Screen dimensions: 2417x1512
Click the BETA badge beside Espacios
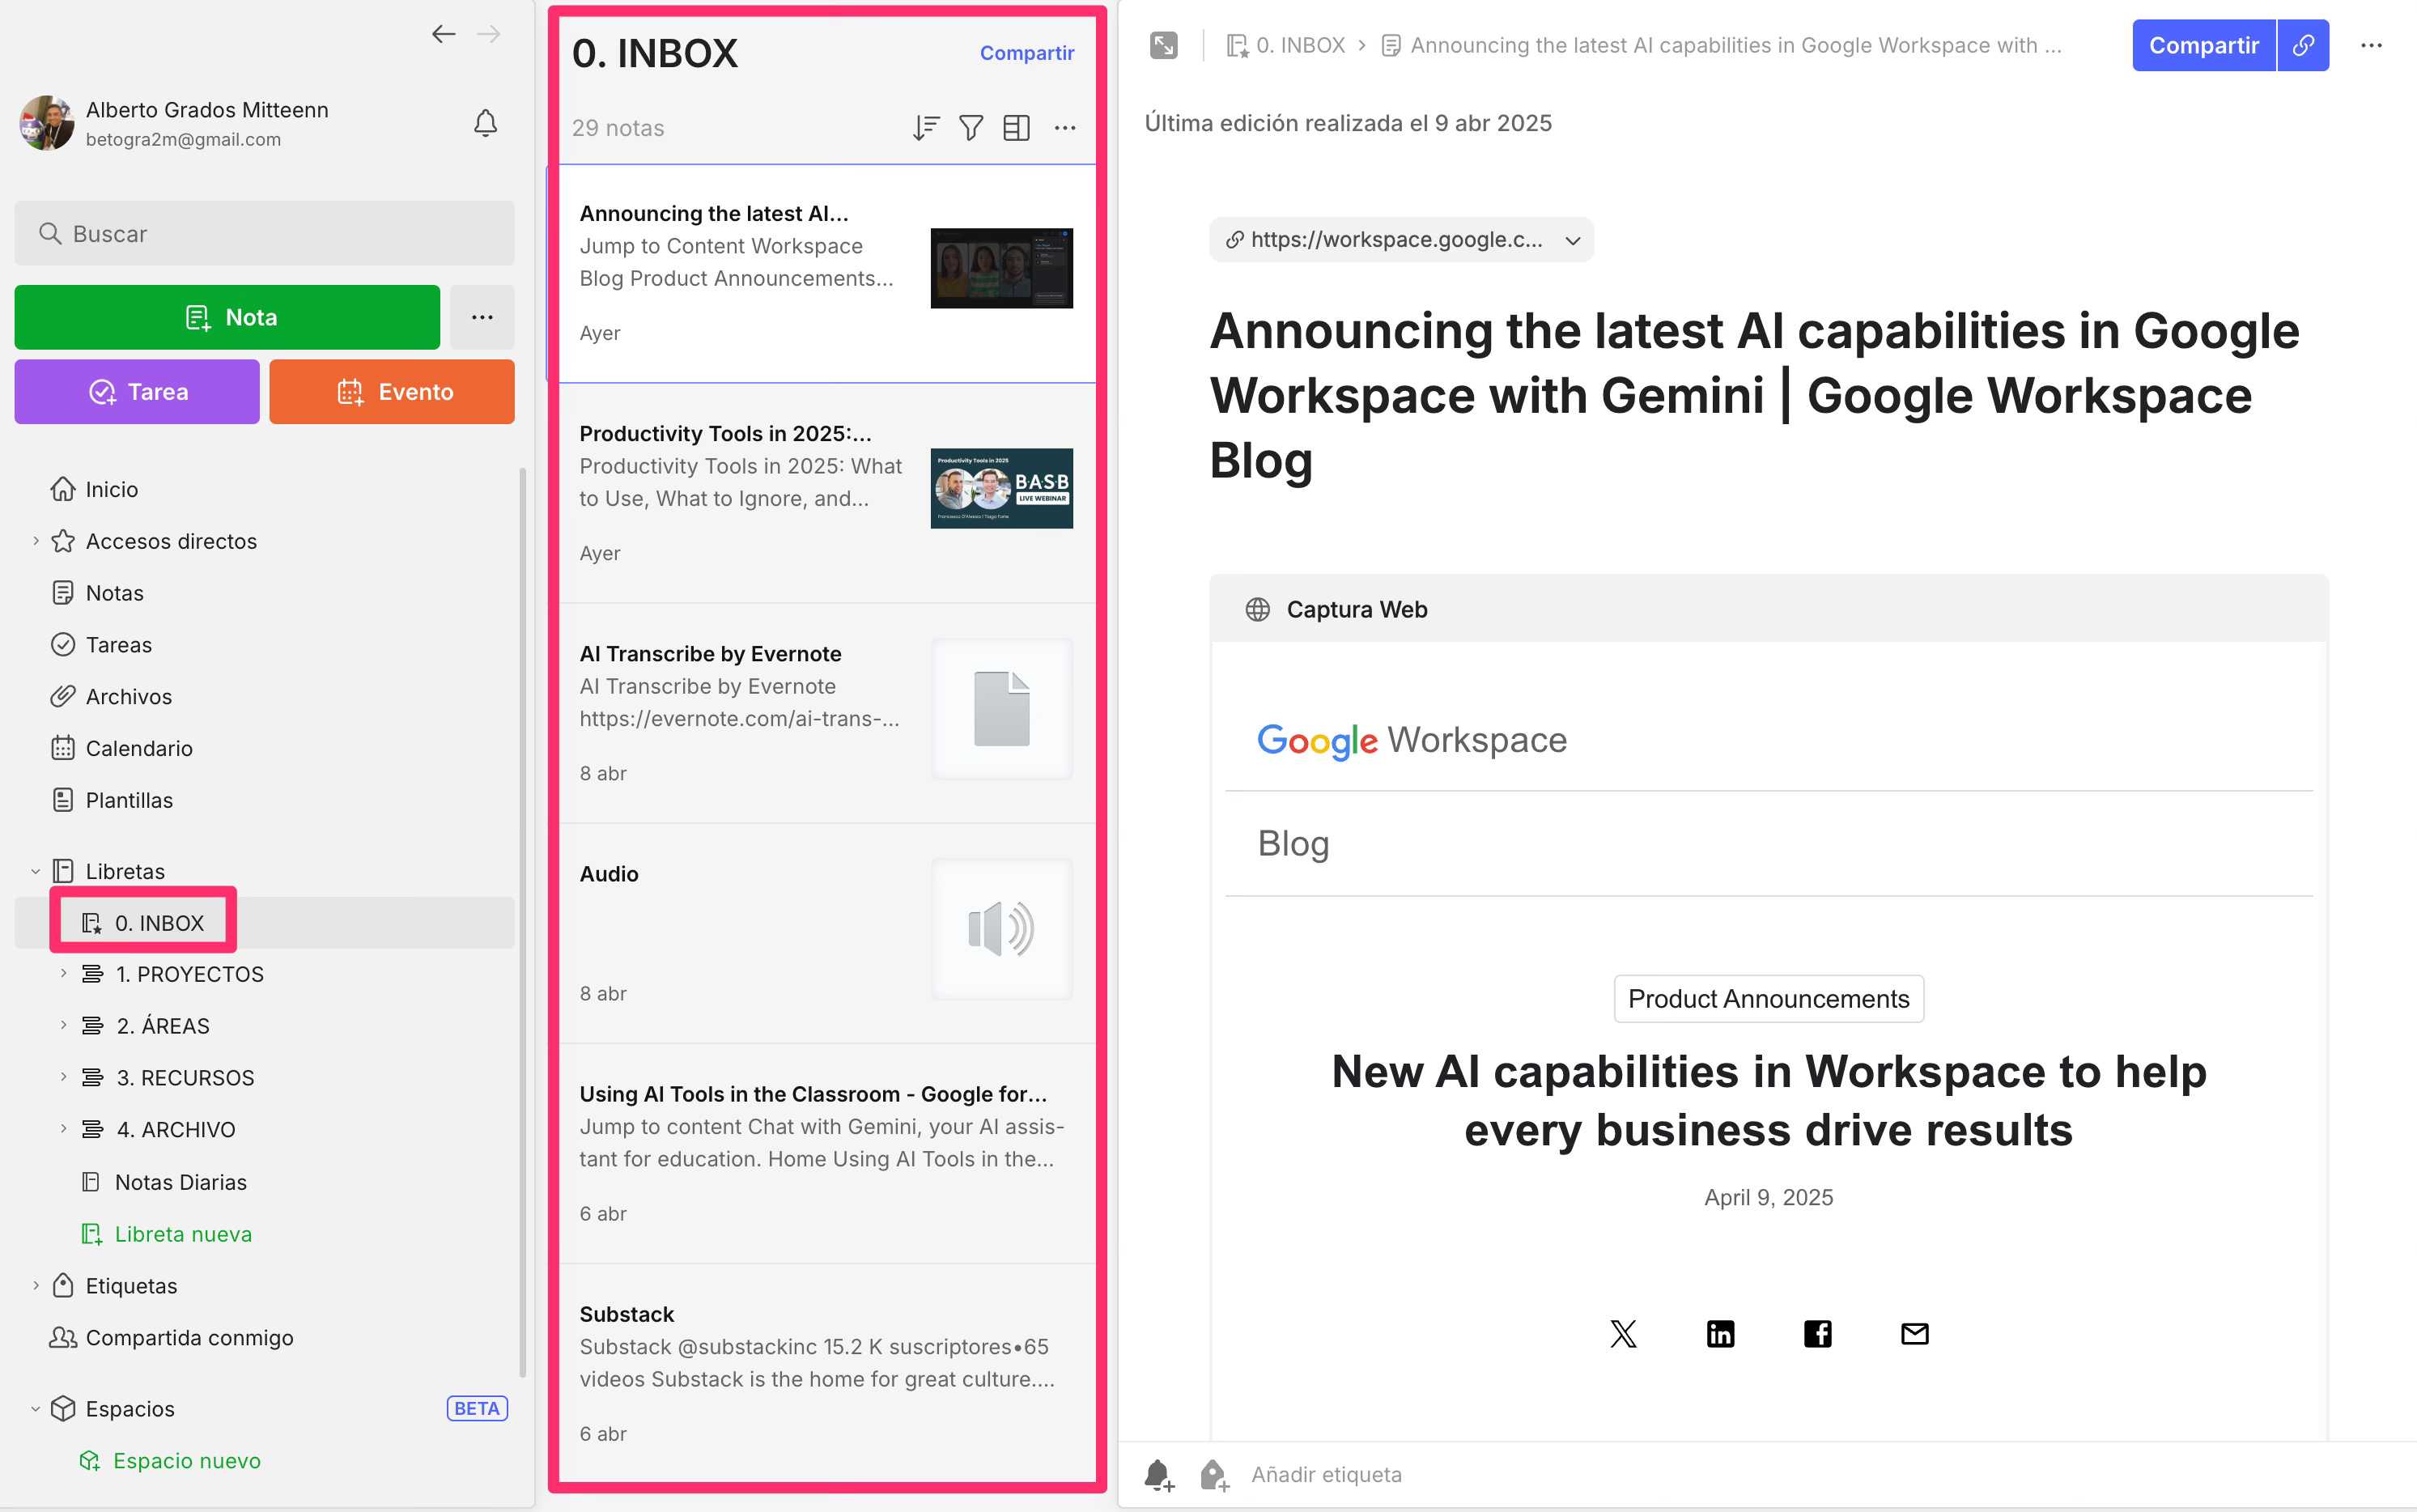[477, 1409]
